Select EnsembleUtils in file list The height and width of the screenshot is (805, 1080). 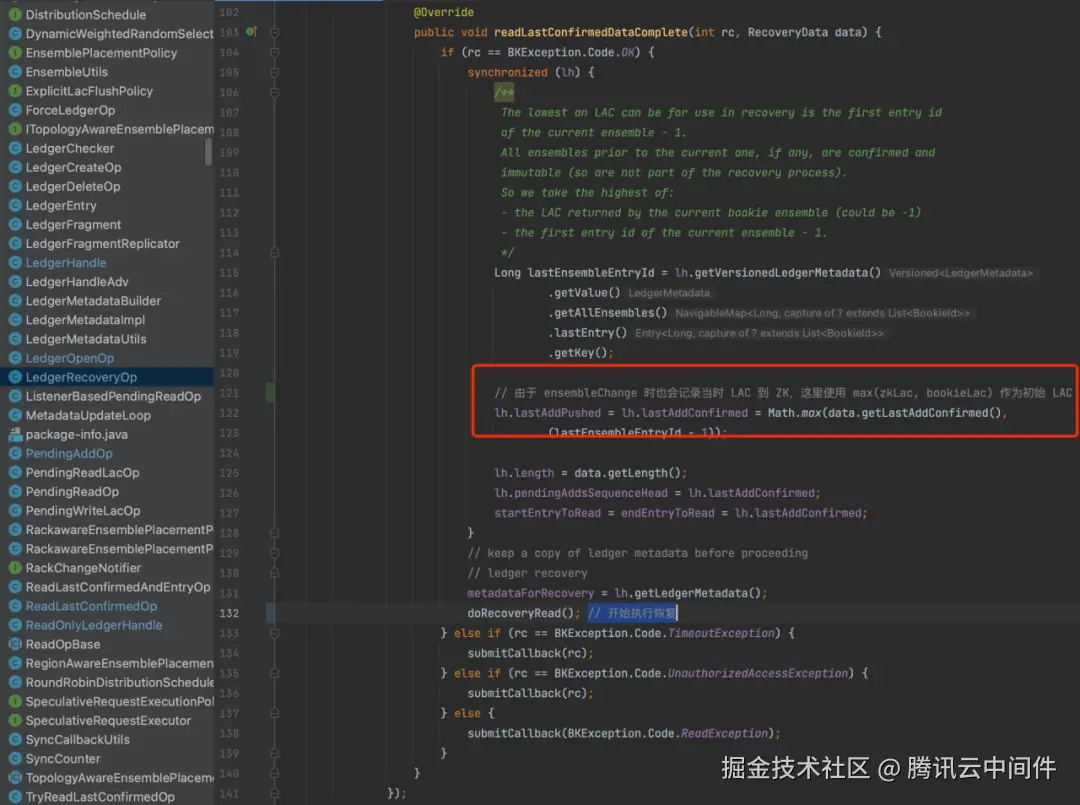[x=67, y=72]
